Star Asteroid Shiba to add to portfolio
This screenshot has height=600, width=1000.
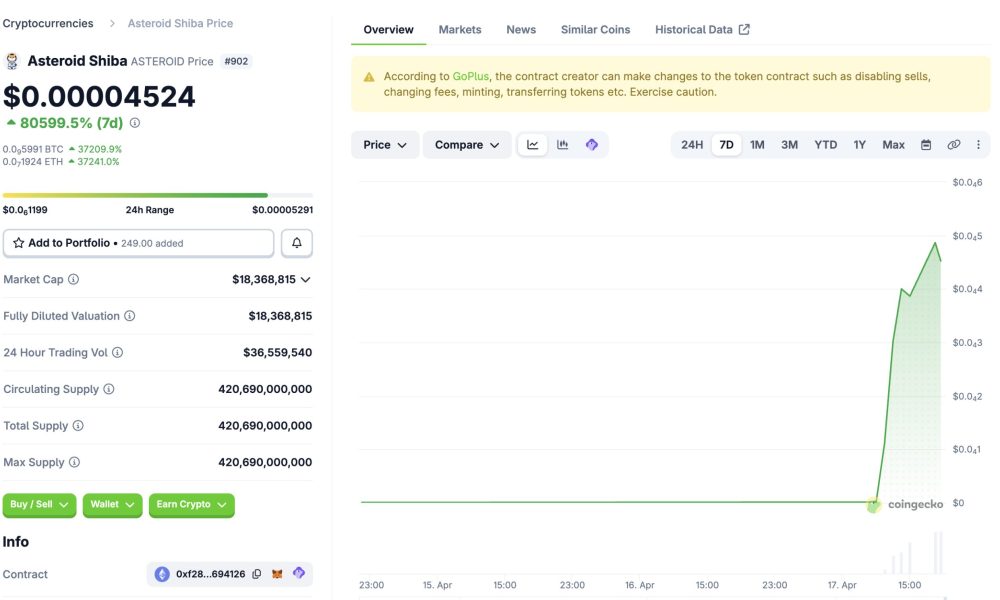point(18,242)
